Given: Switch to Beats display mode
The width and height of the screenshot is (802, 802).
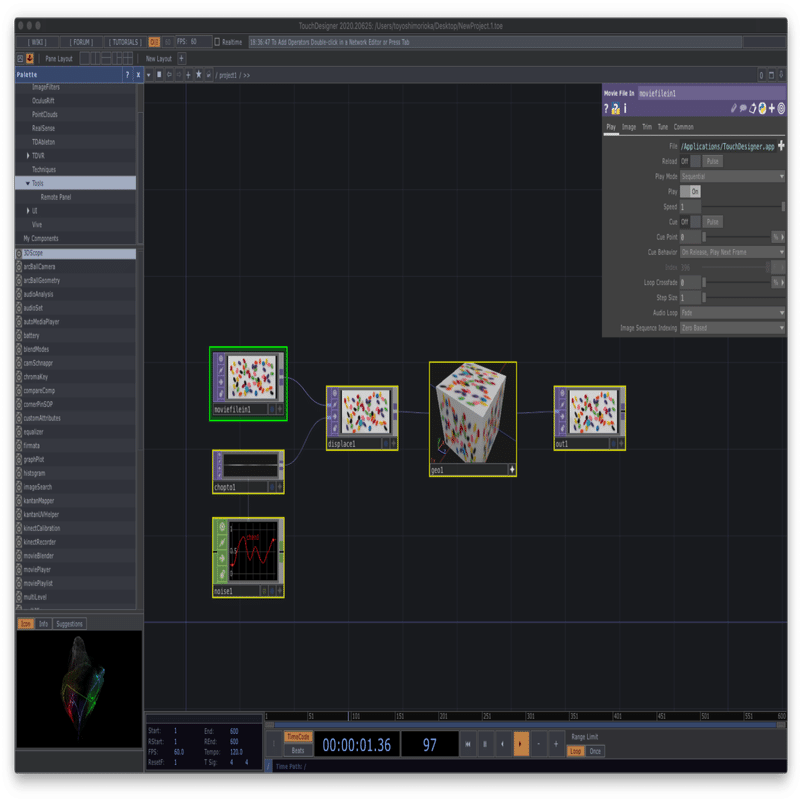Looking at the screenshot, I should click(x=298, y=750).
